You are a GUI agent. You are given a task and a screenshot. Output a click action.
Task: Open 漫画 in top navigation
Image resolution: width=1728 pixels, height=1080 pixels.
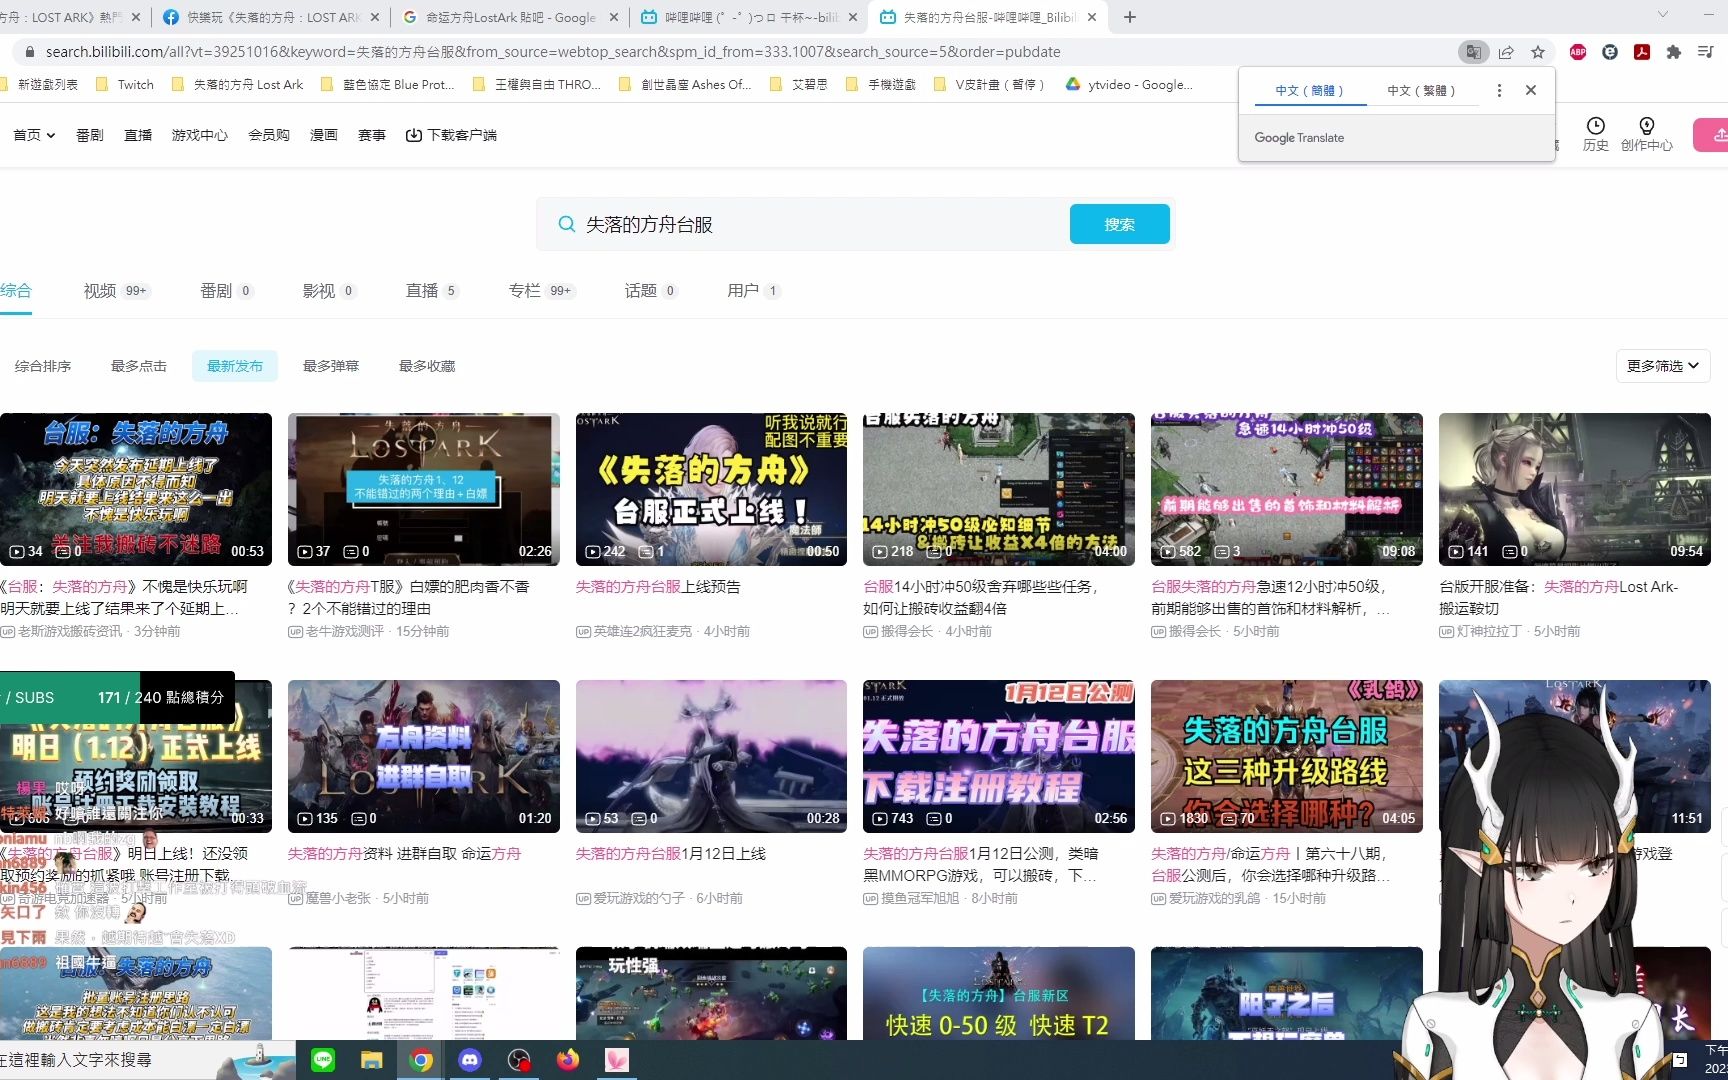pos(324,135)
